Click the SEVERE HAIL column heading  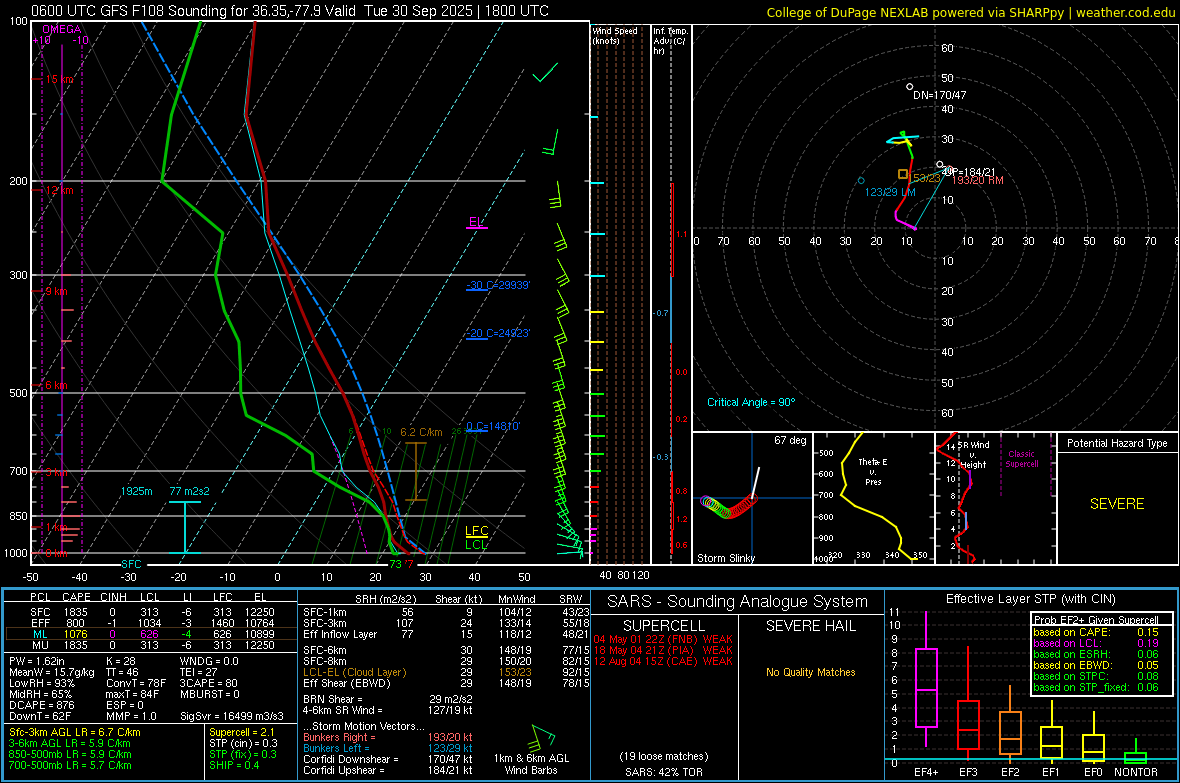tap(810, 626)
